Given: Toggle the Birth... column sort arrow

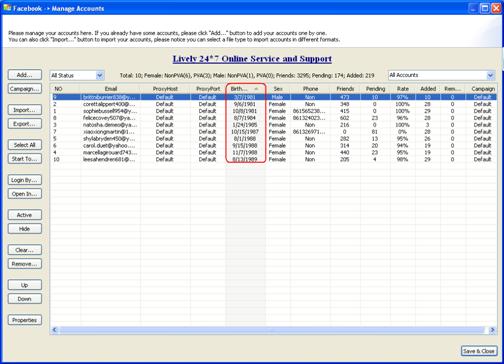Looking at the screenshot, I should (256, 89).
